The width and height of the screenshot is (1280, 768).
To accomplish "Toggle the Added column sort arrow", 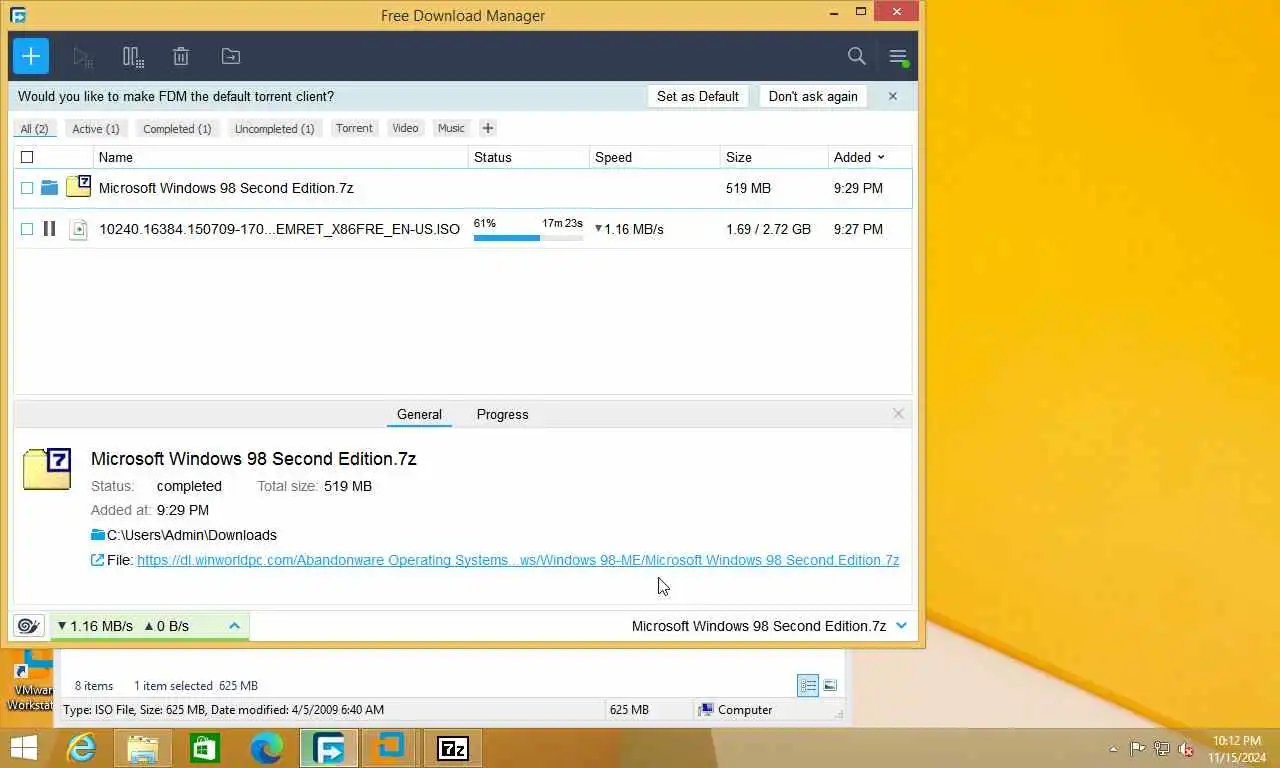I will [x=881, y=157].
